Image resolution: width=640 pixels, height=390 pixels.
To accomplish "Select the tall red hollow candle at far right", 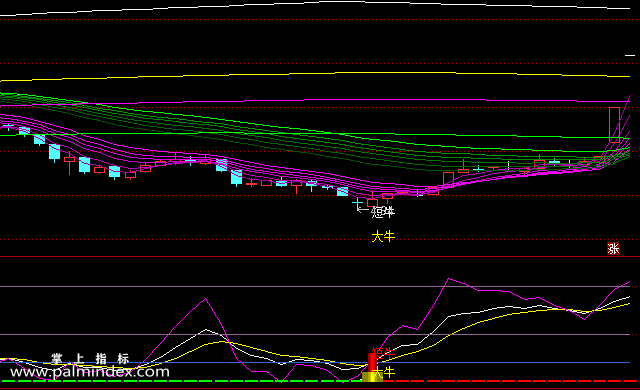I will click(x=614, y=124).
